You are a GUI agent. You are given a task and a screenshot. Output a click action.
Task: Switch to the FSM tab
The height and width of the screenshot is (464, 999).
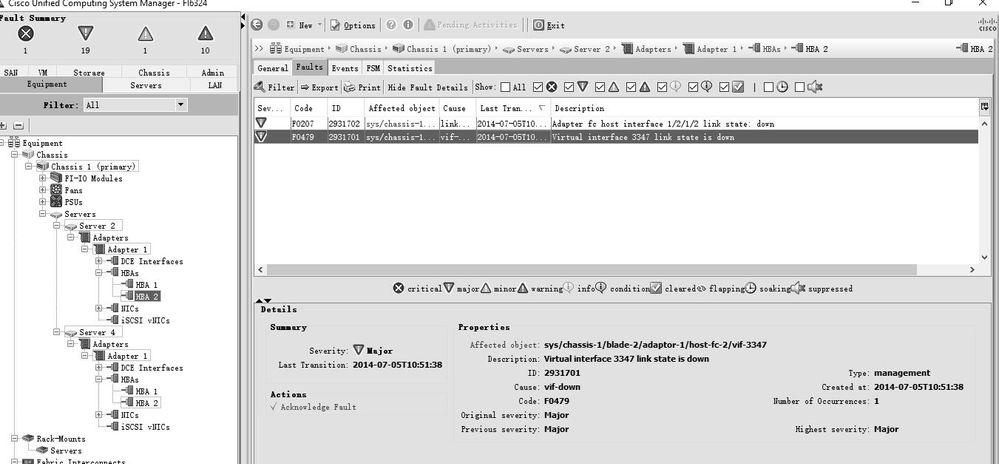coord(373,68)
